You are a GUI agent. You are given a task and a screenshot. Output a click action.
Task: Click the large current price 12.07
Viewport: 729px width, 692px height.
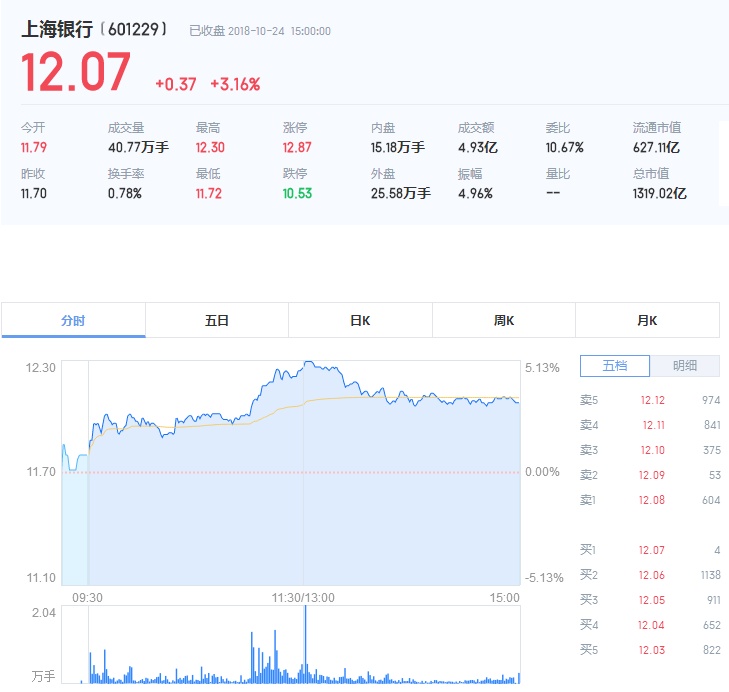pos(76,74)
